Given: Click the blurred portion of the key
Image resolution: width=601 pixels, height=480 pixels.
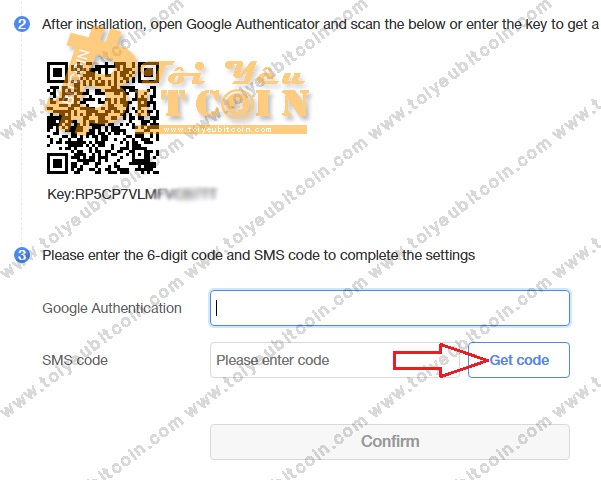Looking at the screenshot, I should coord(187,194).
